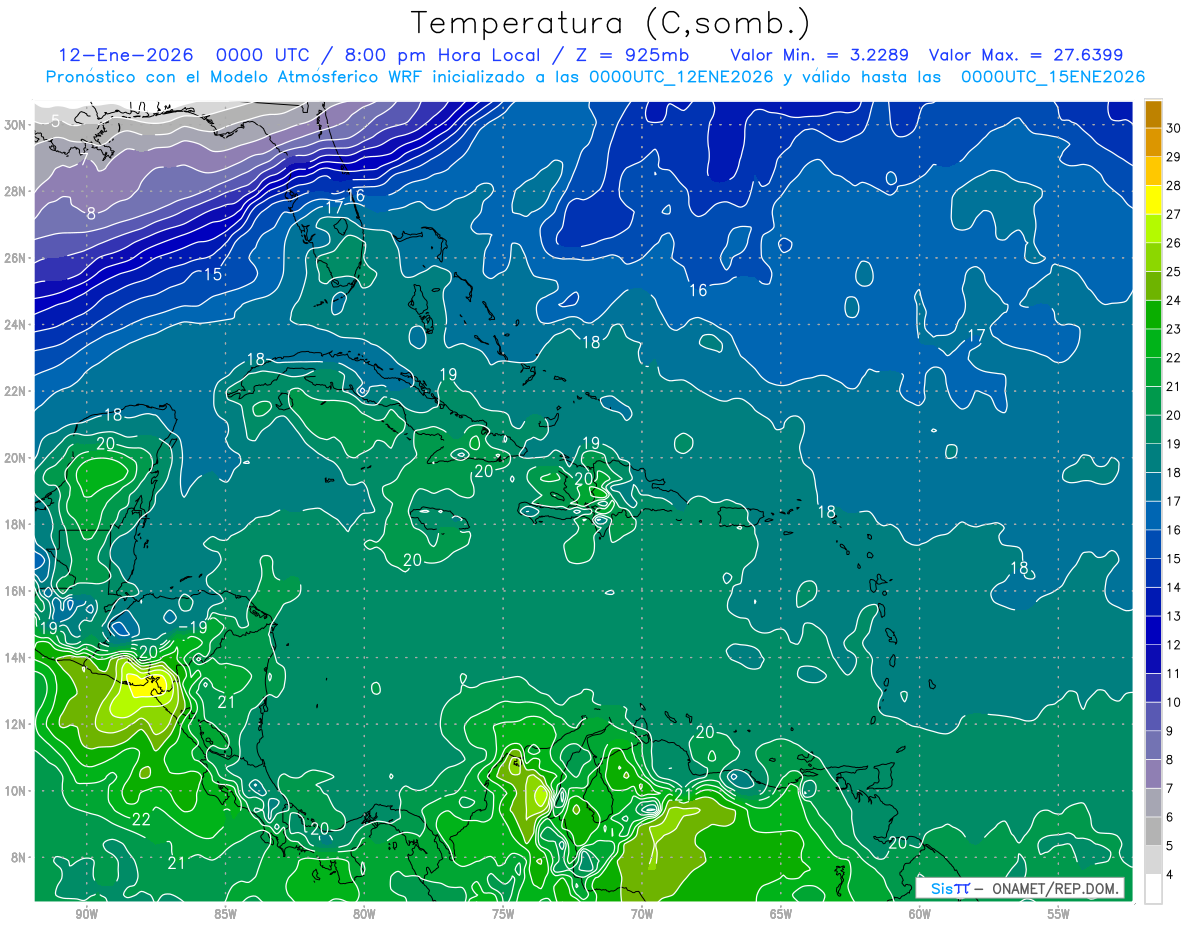The width and height of the screenshot is (1200, 927).
Task: Click the contour label 15 on the map
Action: pos(213,275)
